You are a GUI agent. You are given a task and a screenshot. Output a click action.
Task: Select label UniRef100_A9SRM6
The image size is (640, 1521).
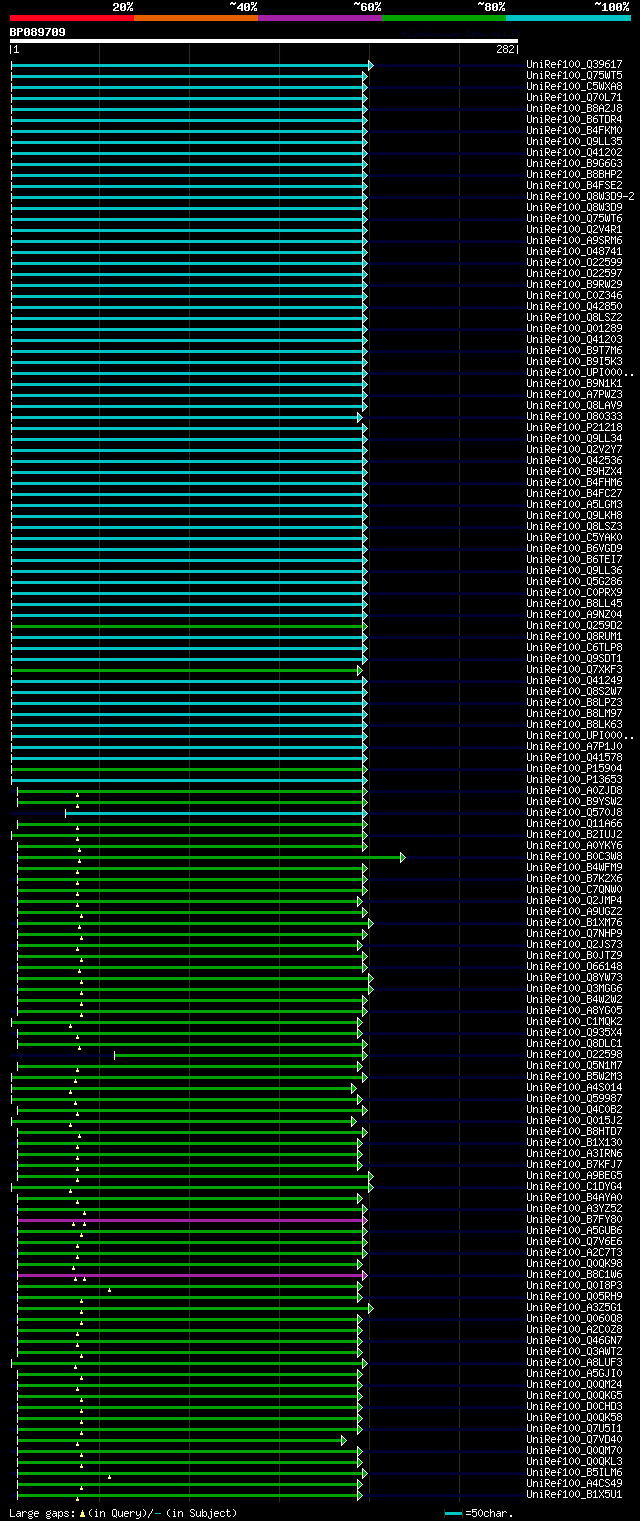coord(574,241)
